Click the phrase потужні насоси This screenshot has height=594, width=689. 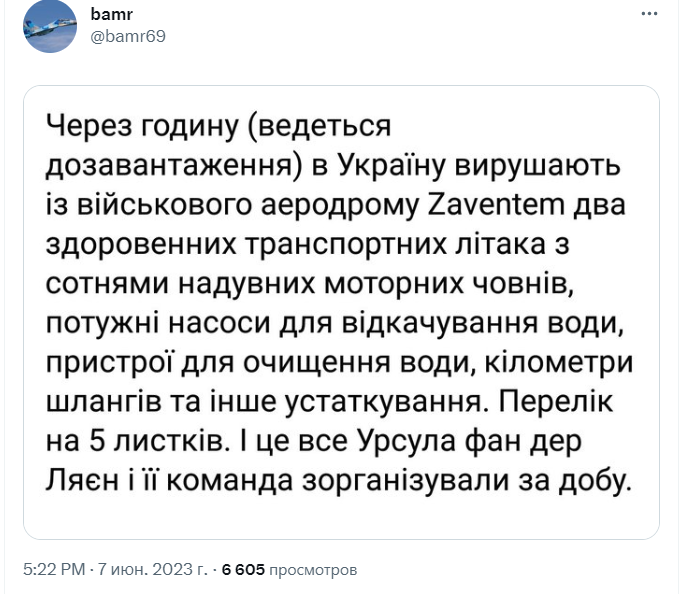158,323
